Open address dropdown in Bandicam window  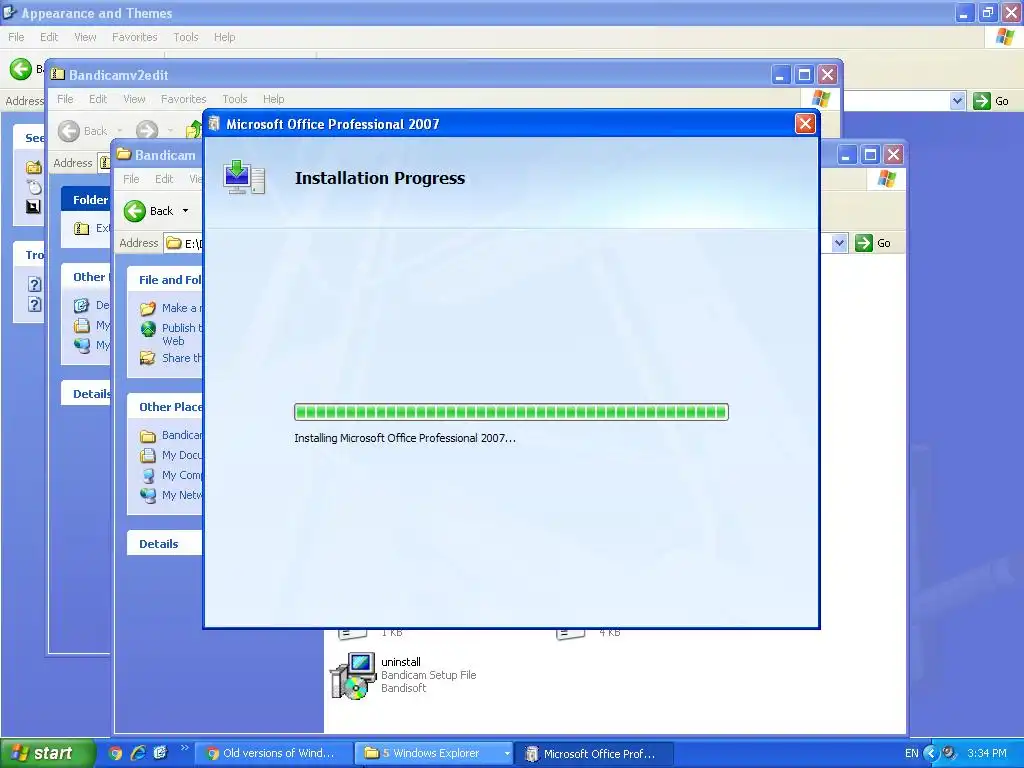(839, 243)
